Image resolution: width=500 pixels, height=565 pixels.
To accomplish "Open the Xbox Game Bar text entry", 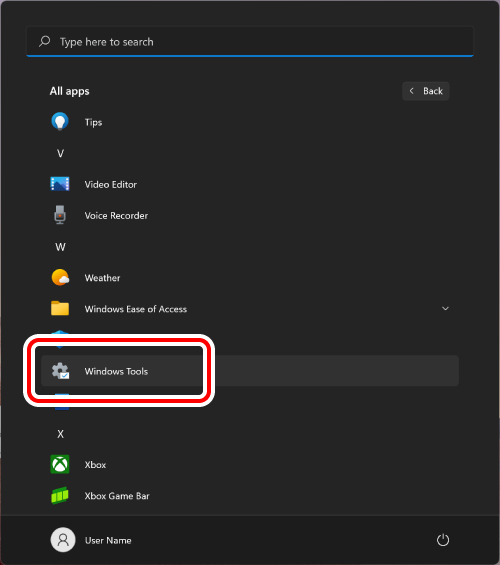I will click(x=117, y=496).
